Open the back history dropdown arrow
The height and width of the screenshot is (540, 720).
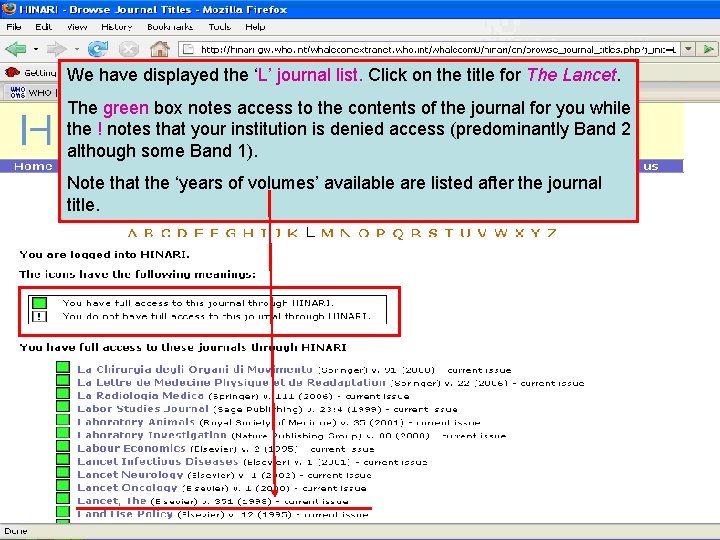[x=36, y=49]
